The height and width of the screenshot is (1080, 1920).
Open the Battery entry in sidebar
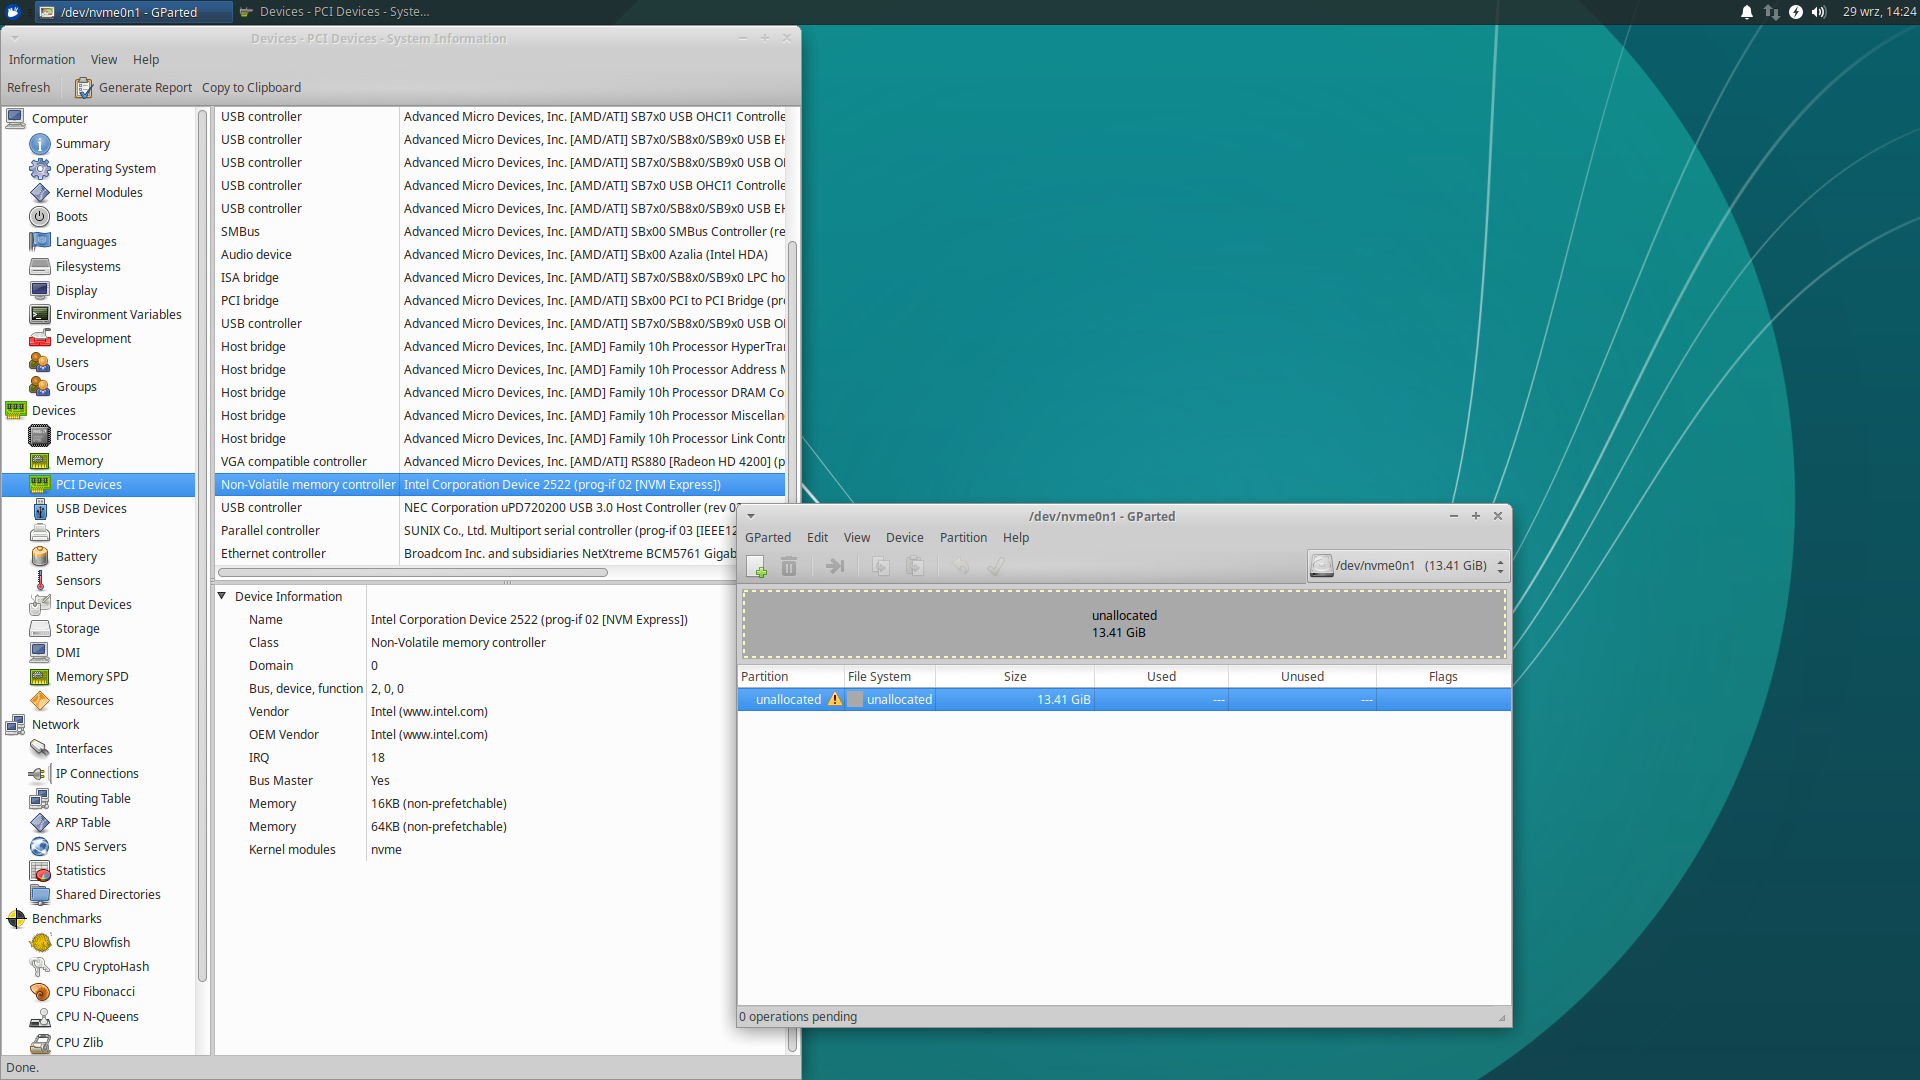coord(76,557)
